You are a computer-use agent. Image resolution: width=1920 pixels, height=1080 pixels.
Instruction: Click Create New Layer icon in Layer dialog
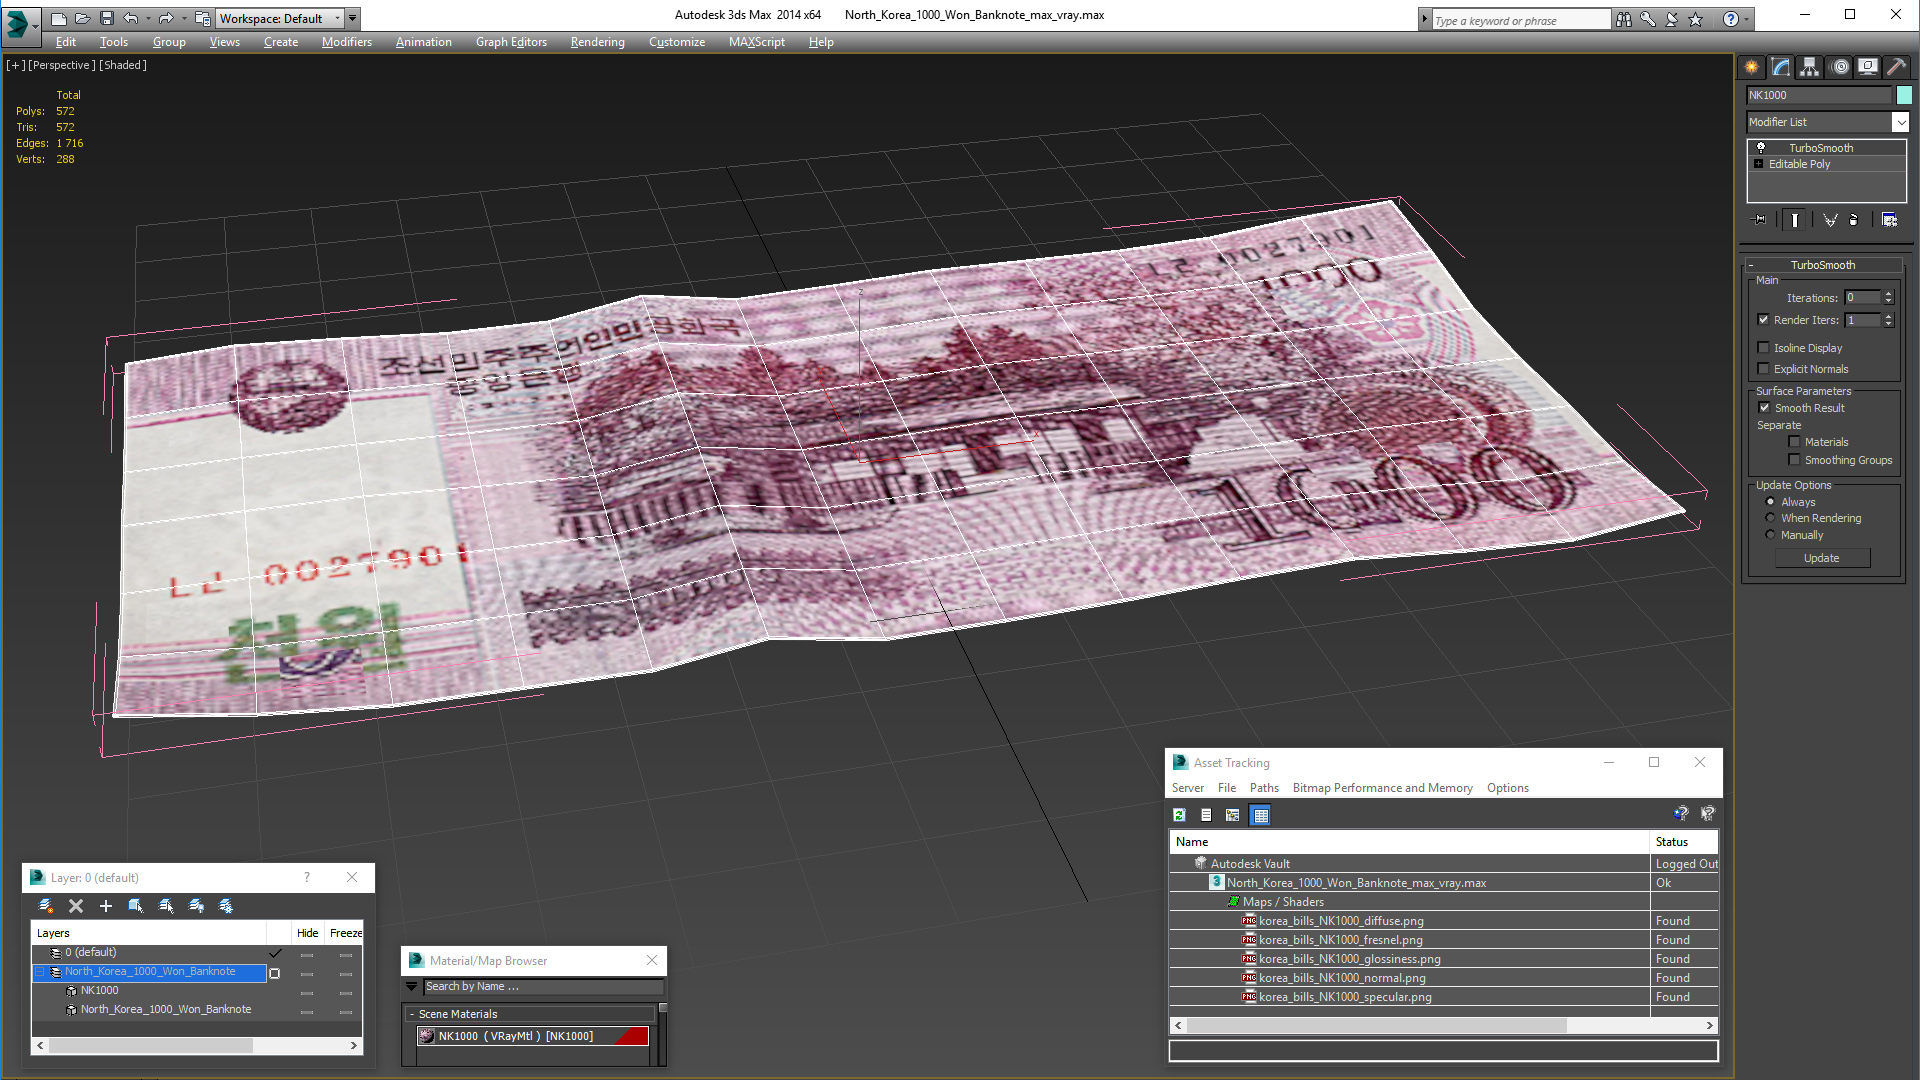pos(46,906)
